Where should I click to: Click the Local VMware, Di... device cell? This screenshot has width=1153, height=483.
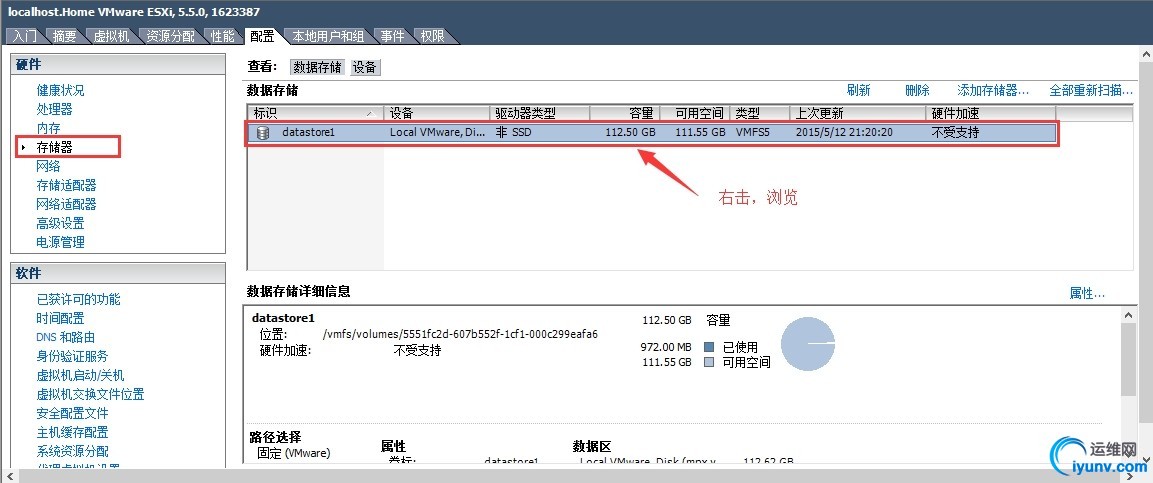click(x=437, y=133)
